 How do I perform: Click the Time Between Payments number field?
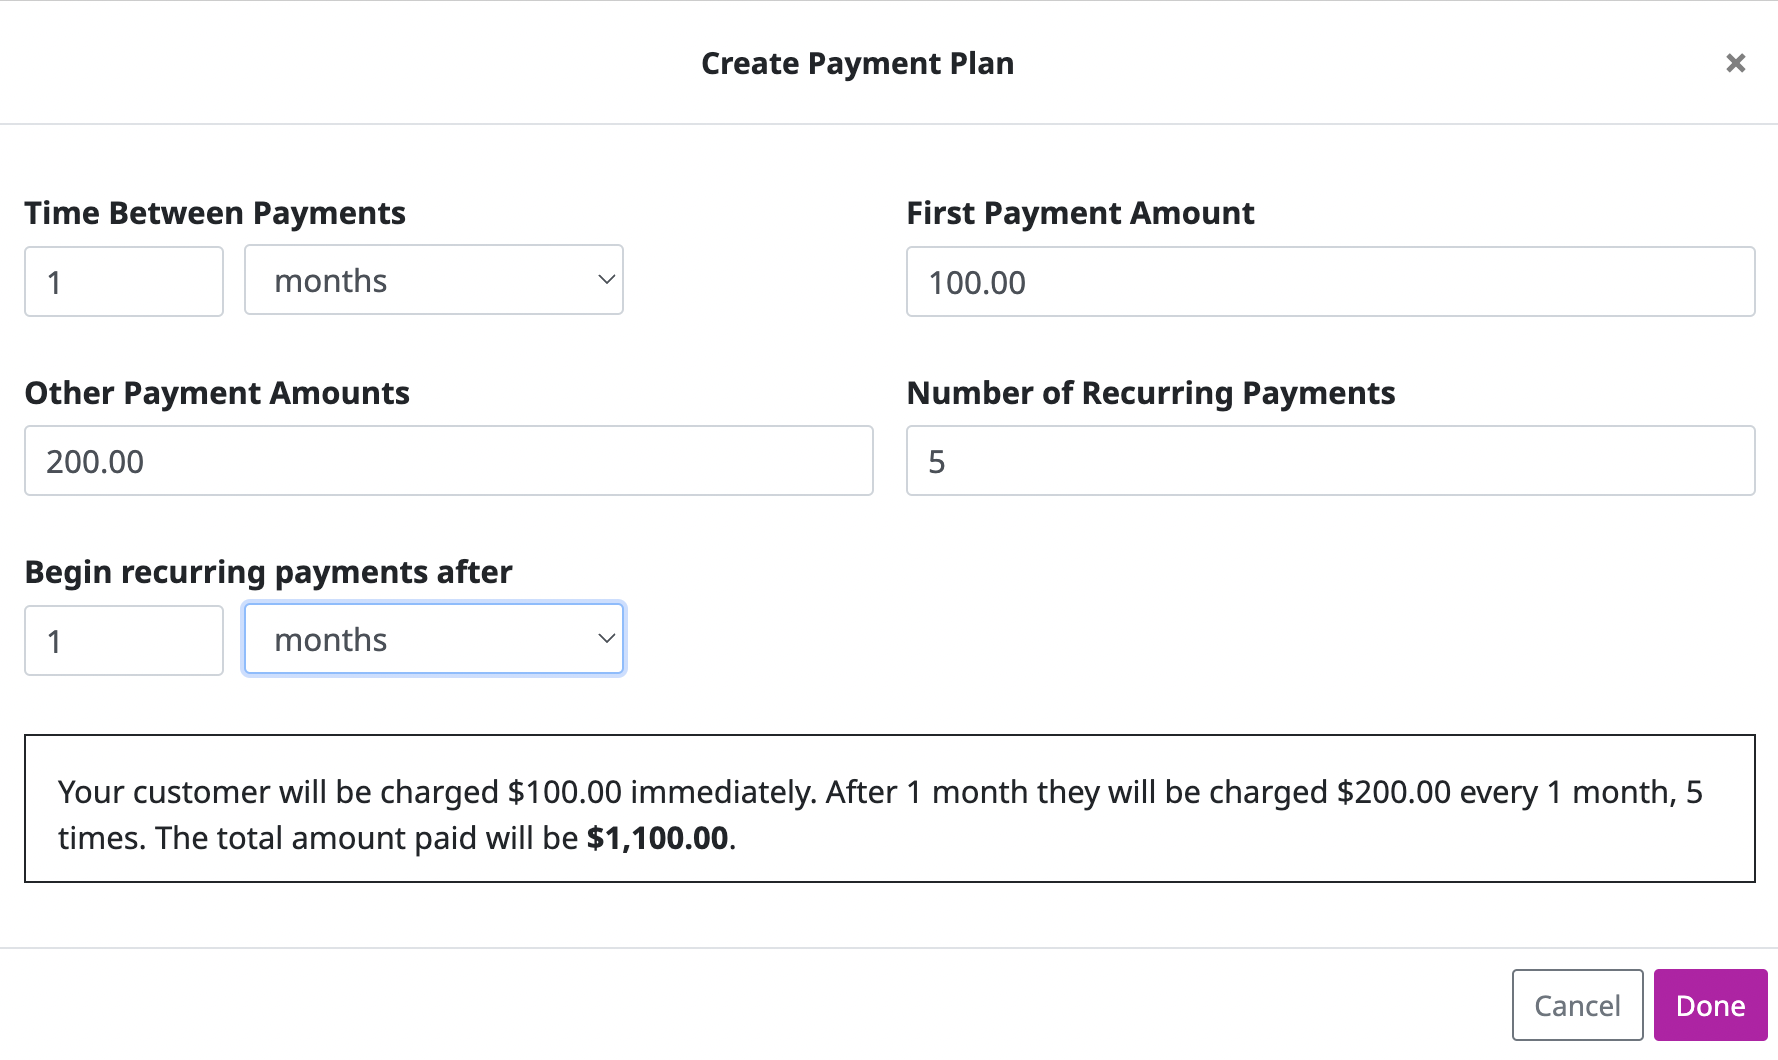[123, 281]
